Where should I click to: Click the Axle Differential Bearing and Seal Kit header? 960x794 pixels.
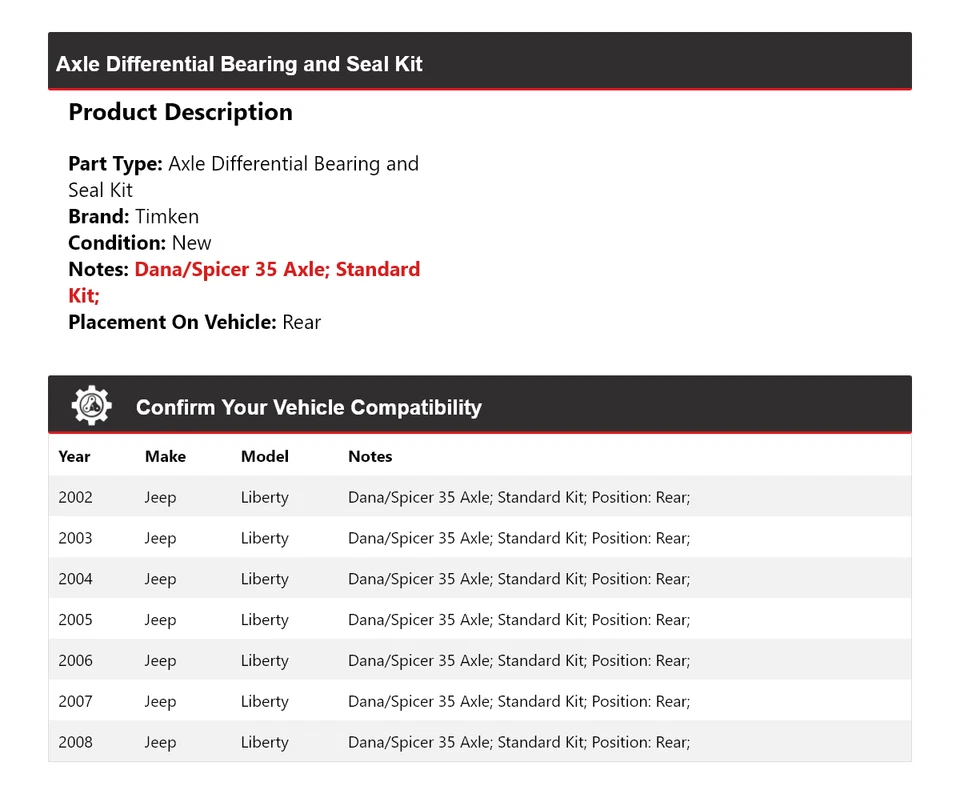coord(239,64)
